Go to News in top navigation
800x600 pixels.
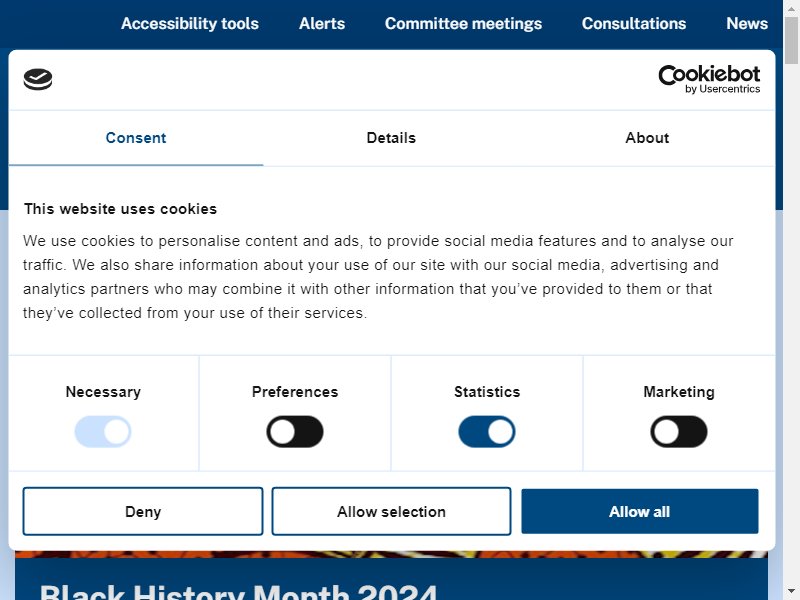click(747, 23)
